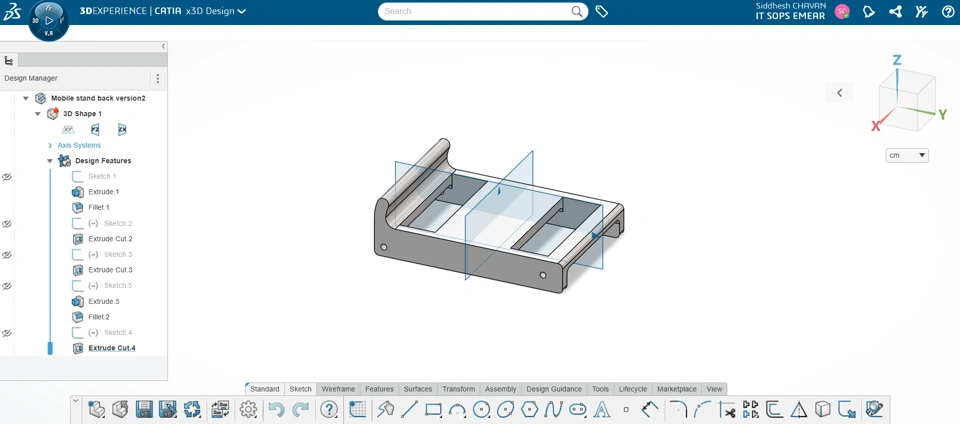Open the cm units dropdown
This screenshot has width=960, height=424.
tap(907, 155)
